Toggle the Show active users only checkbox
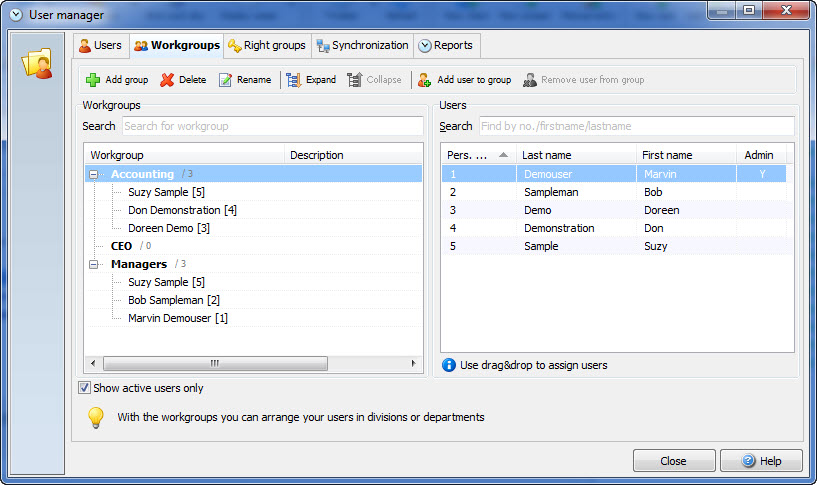 pos(84,388)
